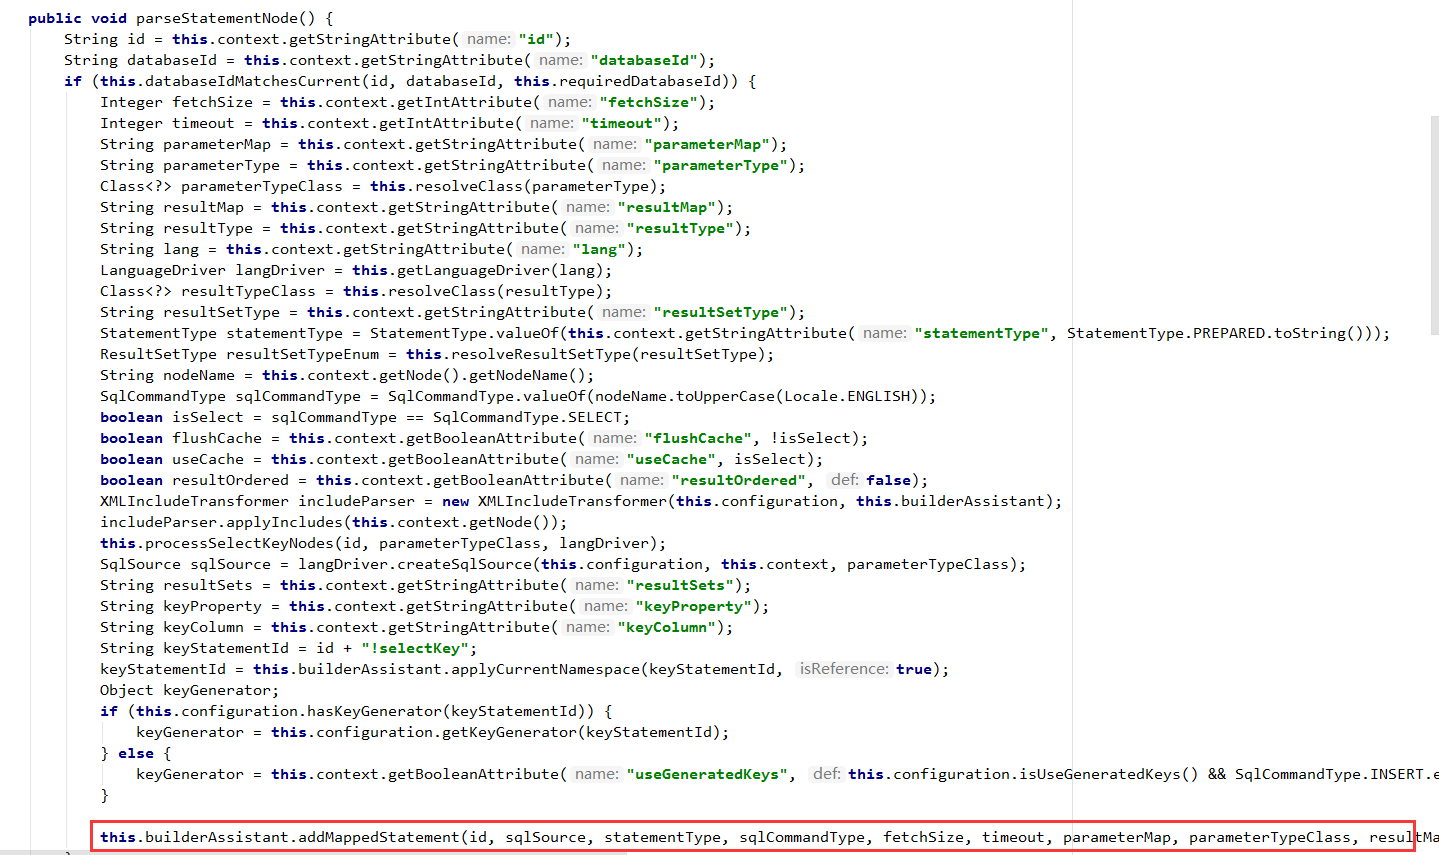This screenshot has width=1439, height=855.
Task: Click the "resultSetType" string literal
Action: pos(721,312)
